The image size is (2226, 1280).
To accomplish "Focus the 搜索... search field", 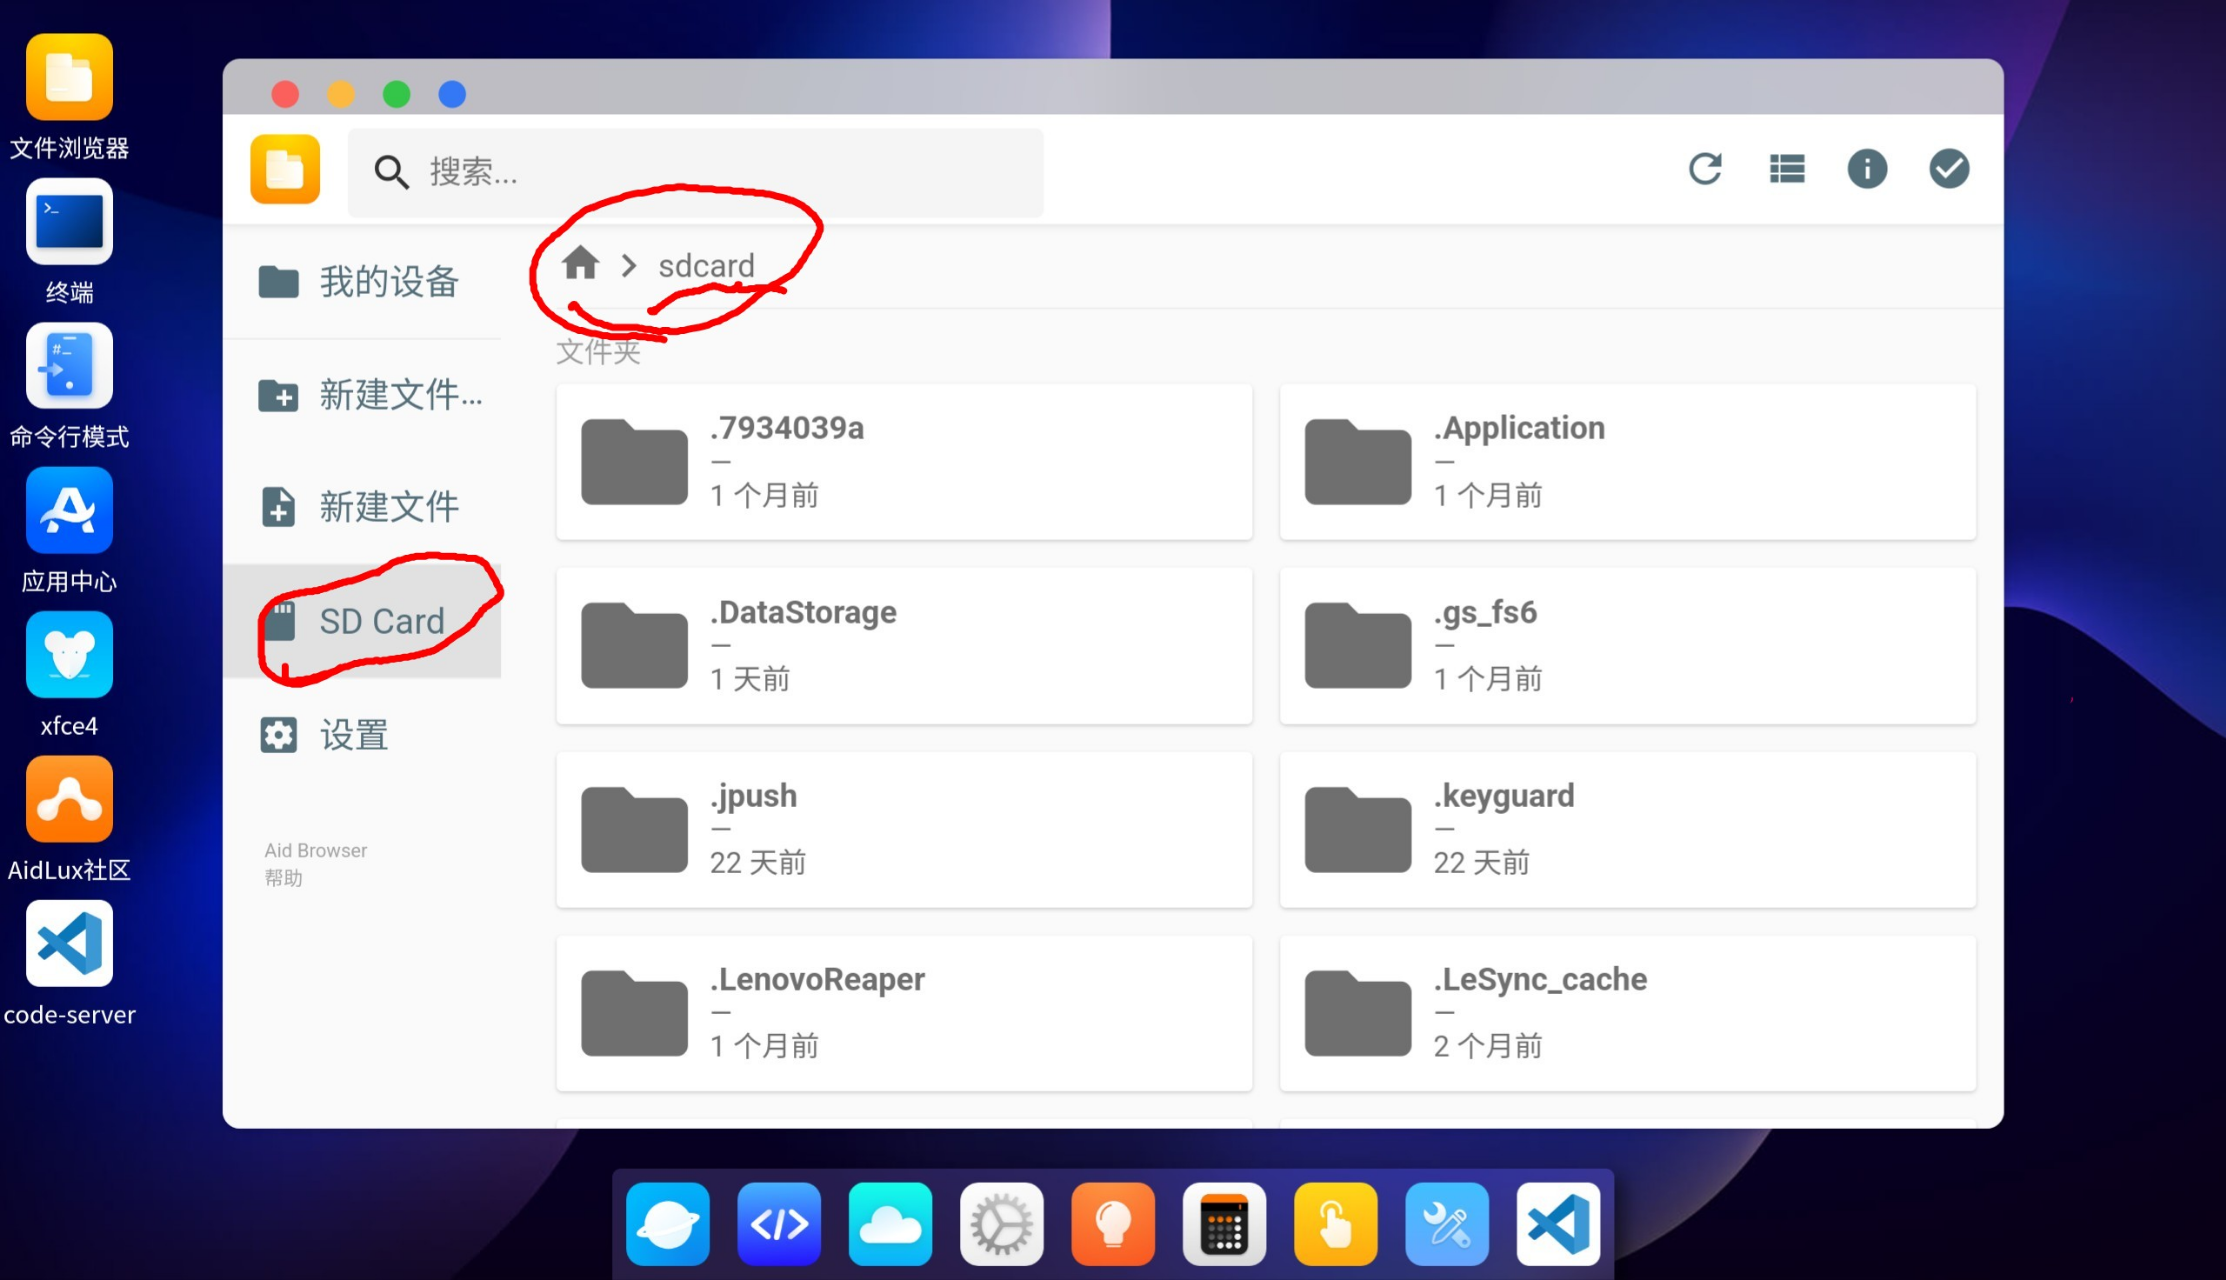I will [696, 172].
